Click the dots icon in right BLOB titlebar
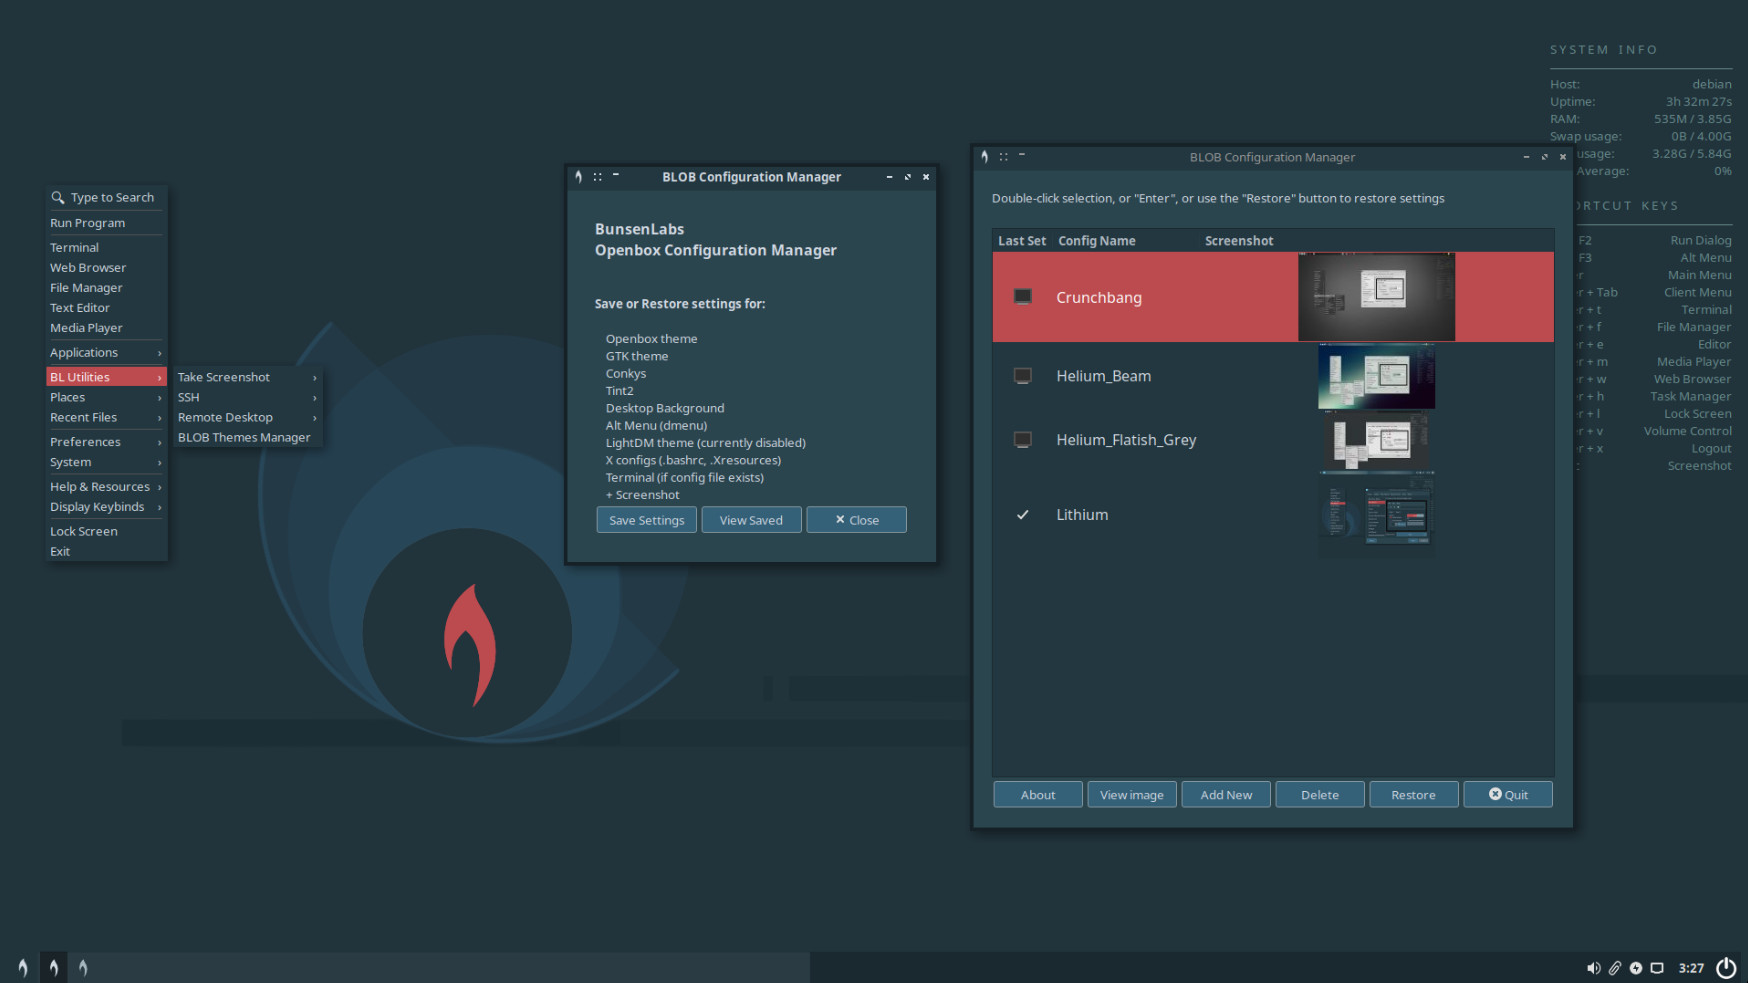1748x983 pixels. [x=1004, y=157]
